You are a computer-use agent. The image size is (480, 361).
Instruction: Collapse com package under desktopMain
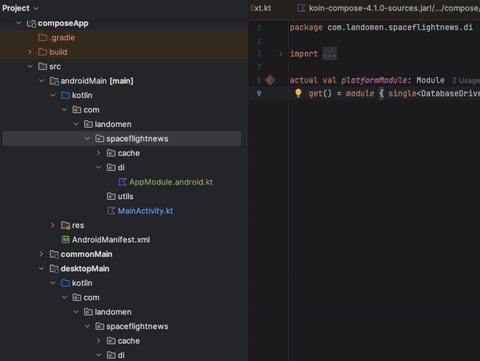[64, 297]
